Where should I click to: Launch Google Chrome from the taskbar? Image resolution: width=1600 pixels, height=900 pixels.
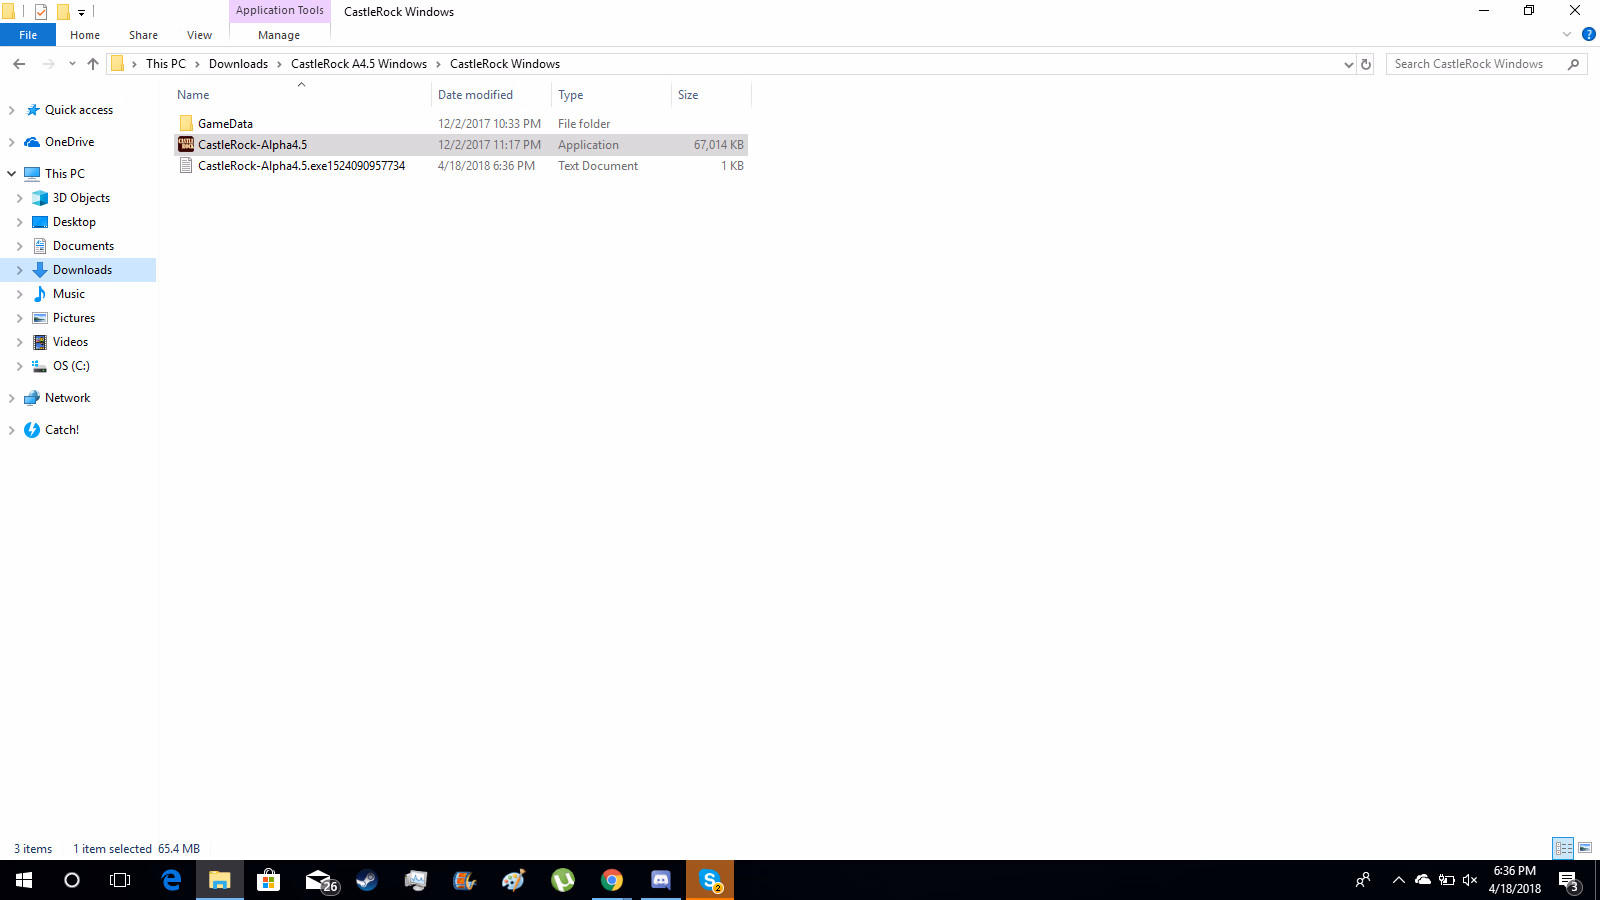(612, 880)
